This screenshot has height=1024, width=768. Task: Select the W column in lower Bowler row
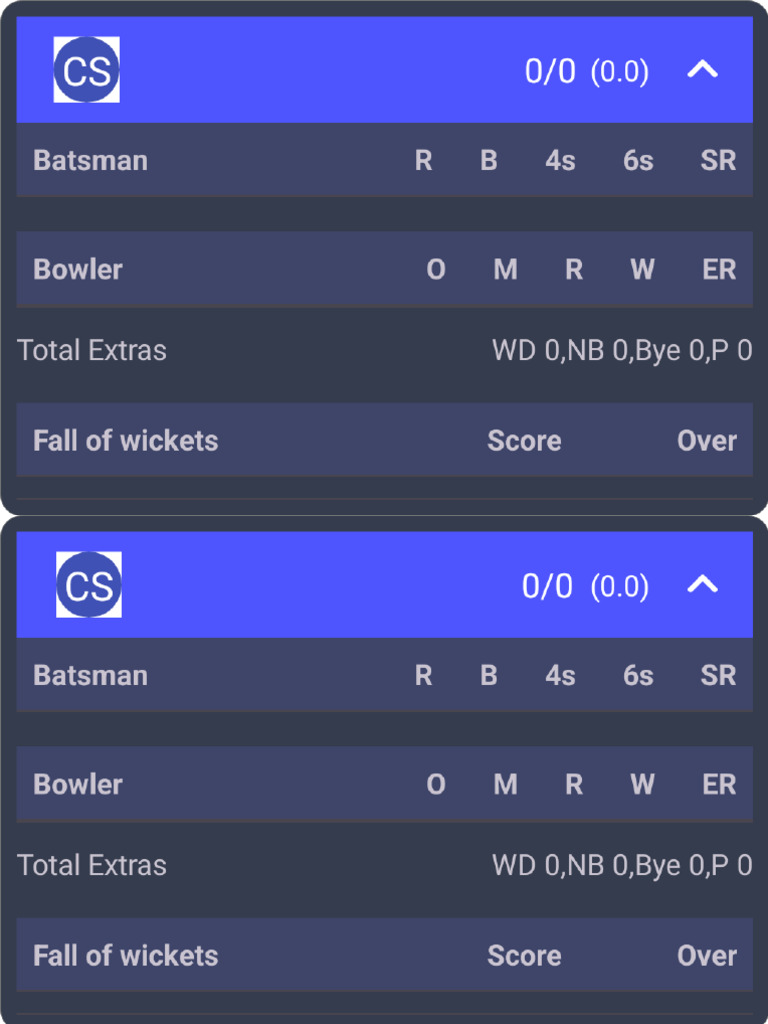(642, 785)
